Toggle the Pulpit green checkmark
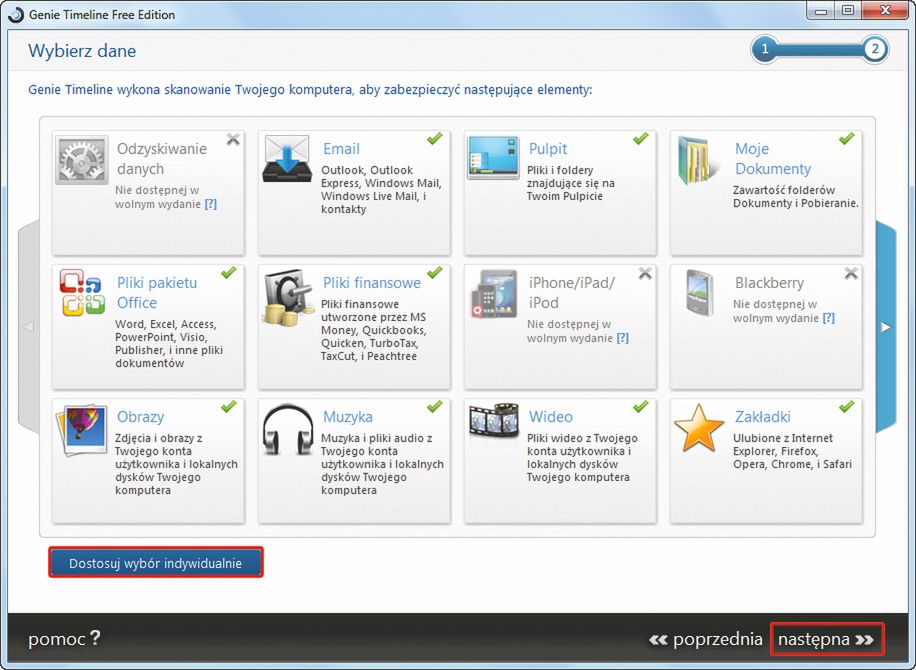 [x=640, y=138]
